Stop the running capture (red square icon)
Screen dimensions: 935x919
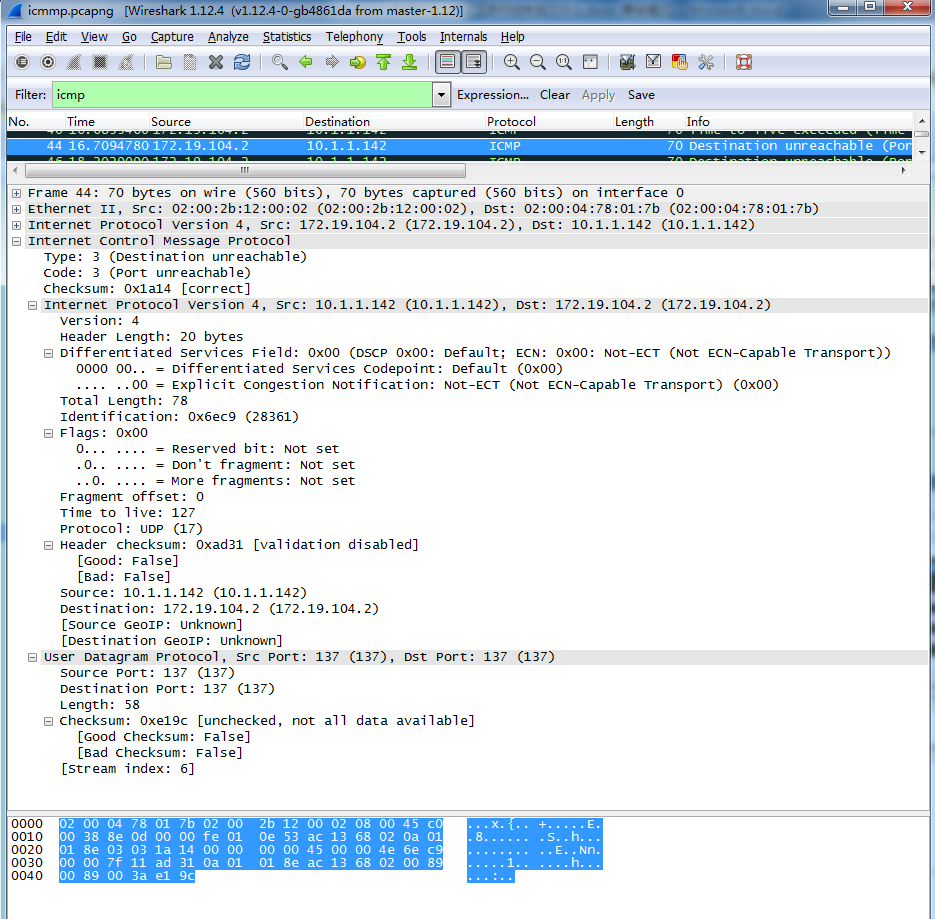click(100, 62)
